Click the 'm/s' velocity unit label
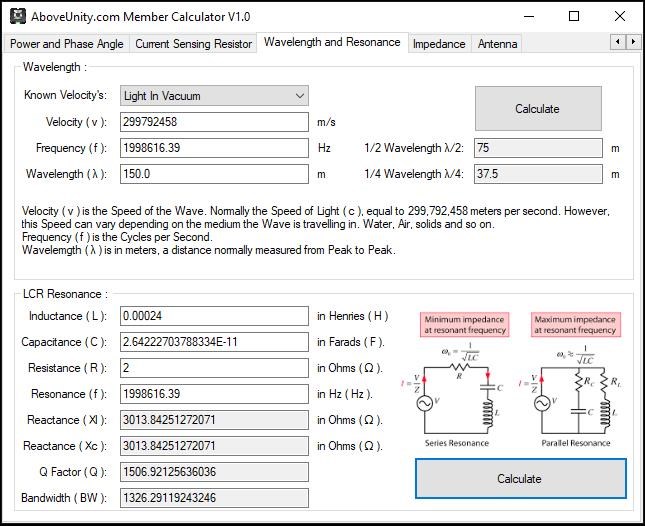 [326, 122]
